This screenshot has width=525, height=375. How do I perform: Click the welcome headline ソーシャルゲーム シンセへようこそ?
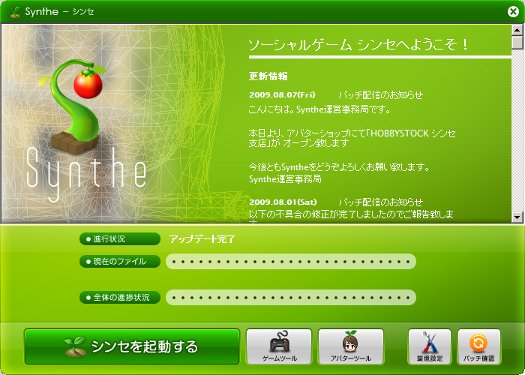358,45
